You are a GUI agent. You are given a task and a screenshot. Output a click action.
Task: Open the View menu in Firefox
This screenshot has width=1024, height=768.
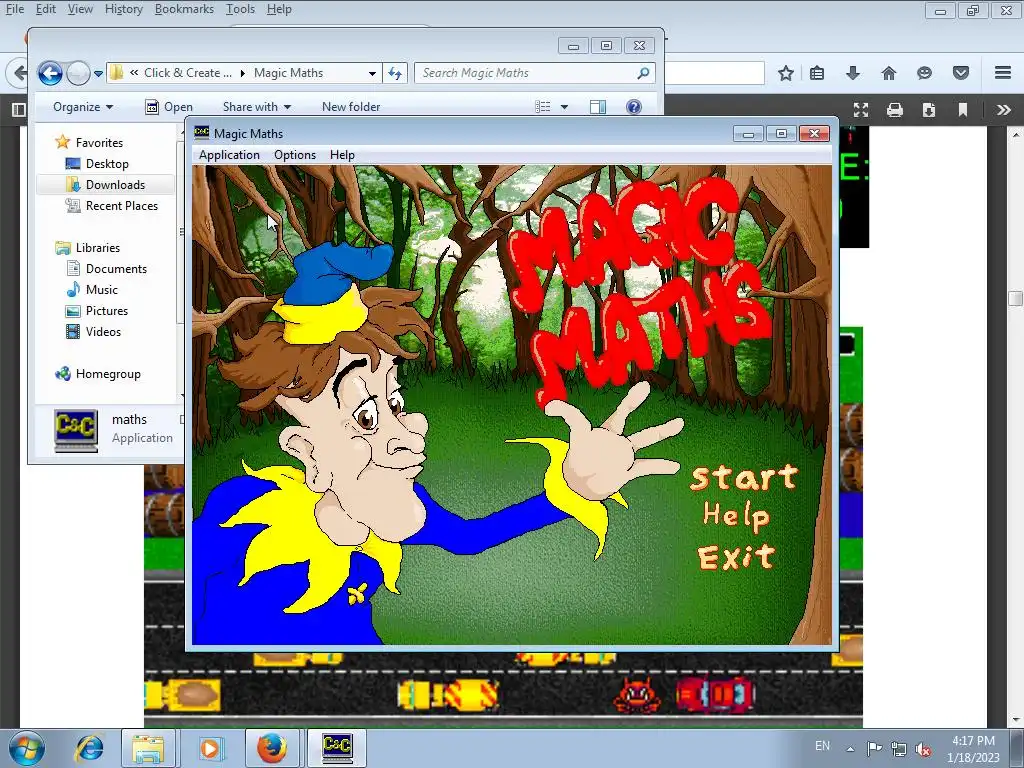pos(80,9)
